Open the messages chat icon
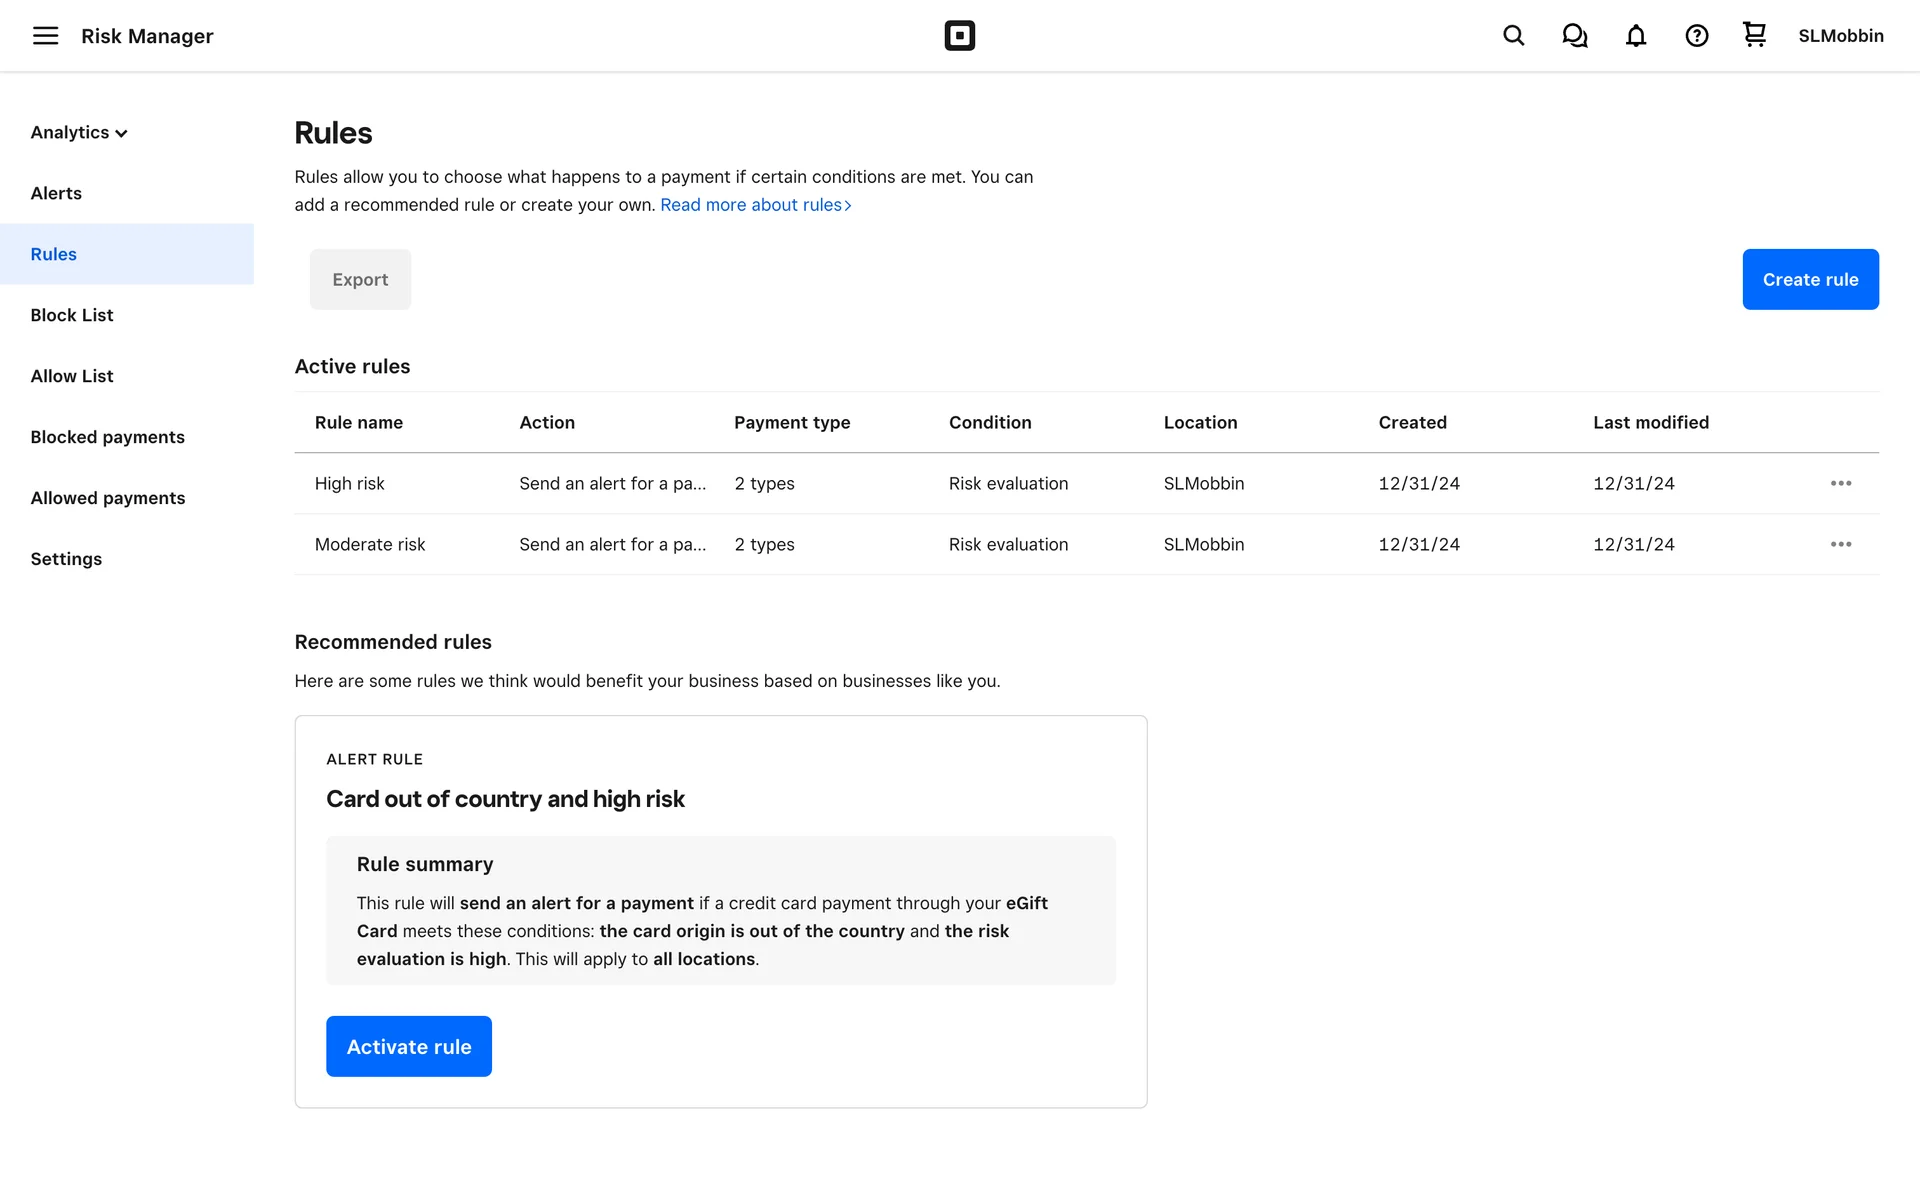1920x1200 pixels. 1574,36
